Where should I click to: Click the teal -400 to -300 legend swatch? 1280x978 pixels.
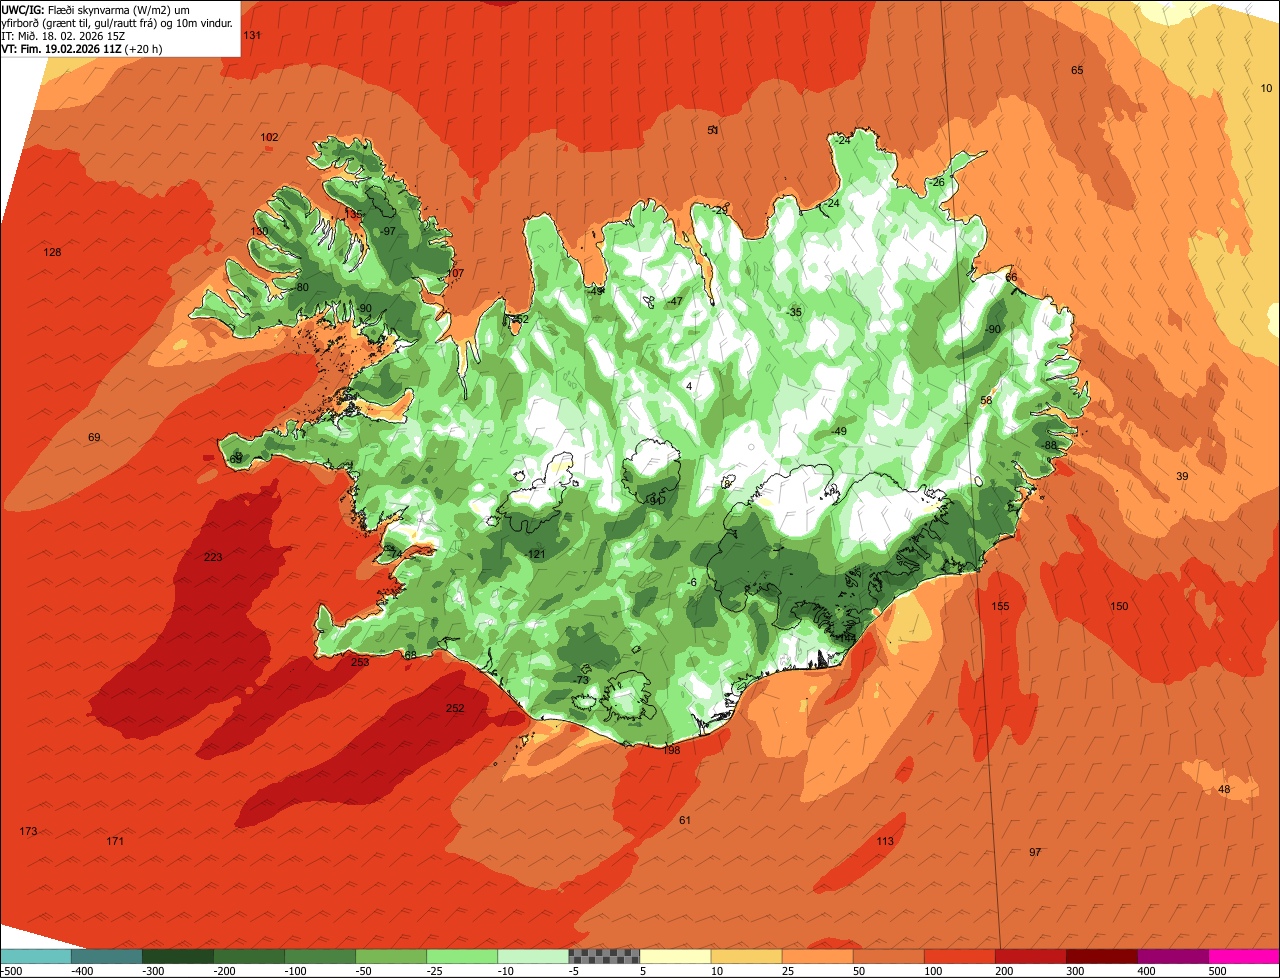point(107,955)
